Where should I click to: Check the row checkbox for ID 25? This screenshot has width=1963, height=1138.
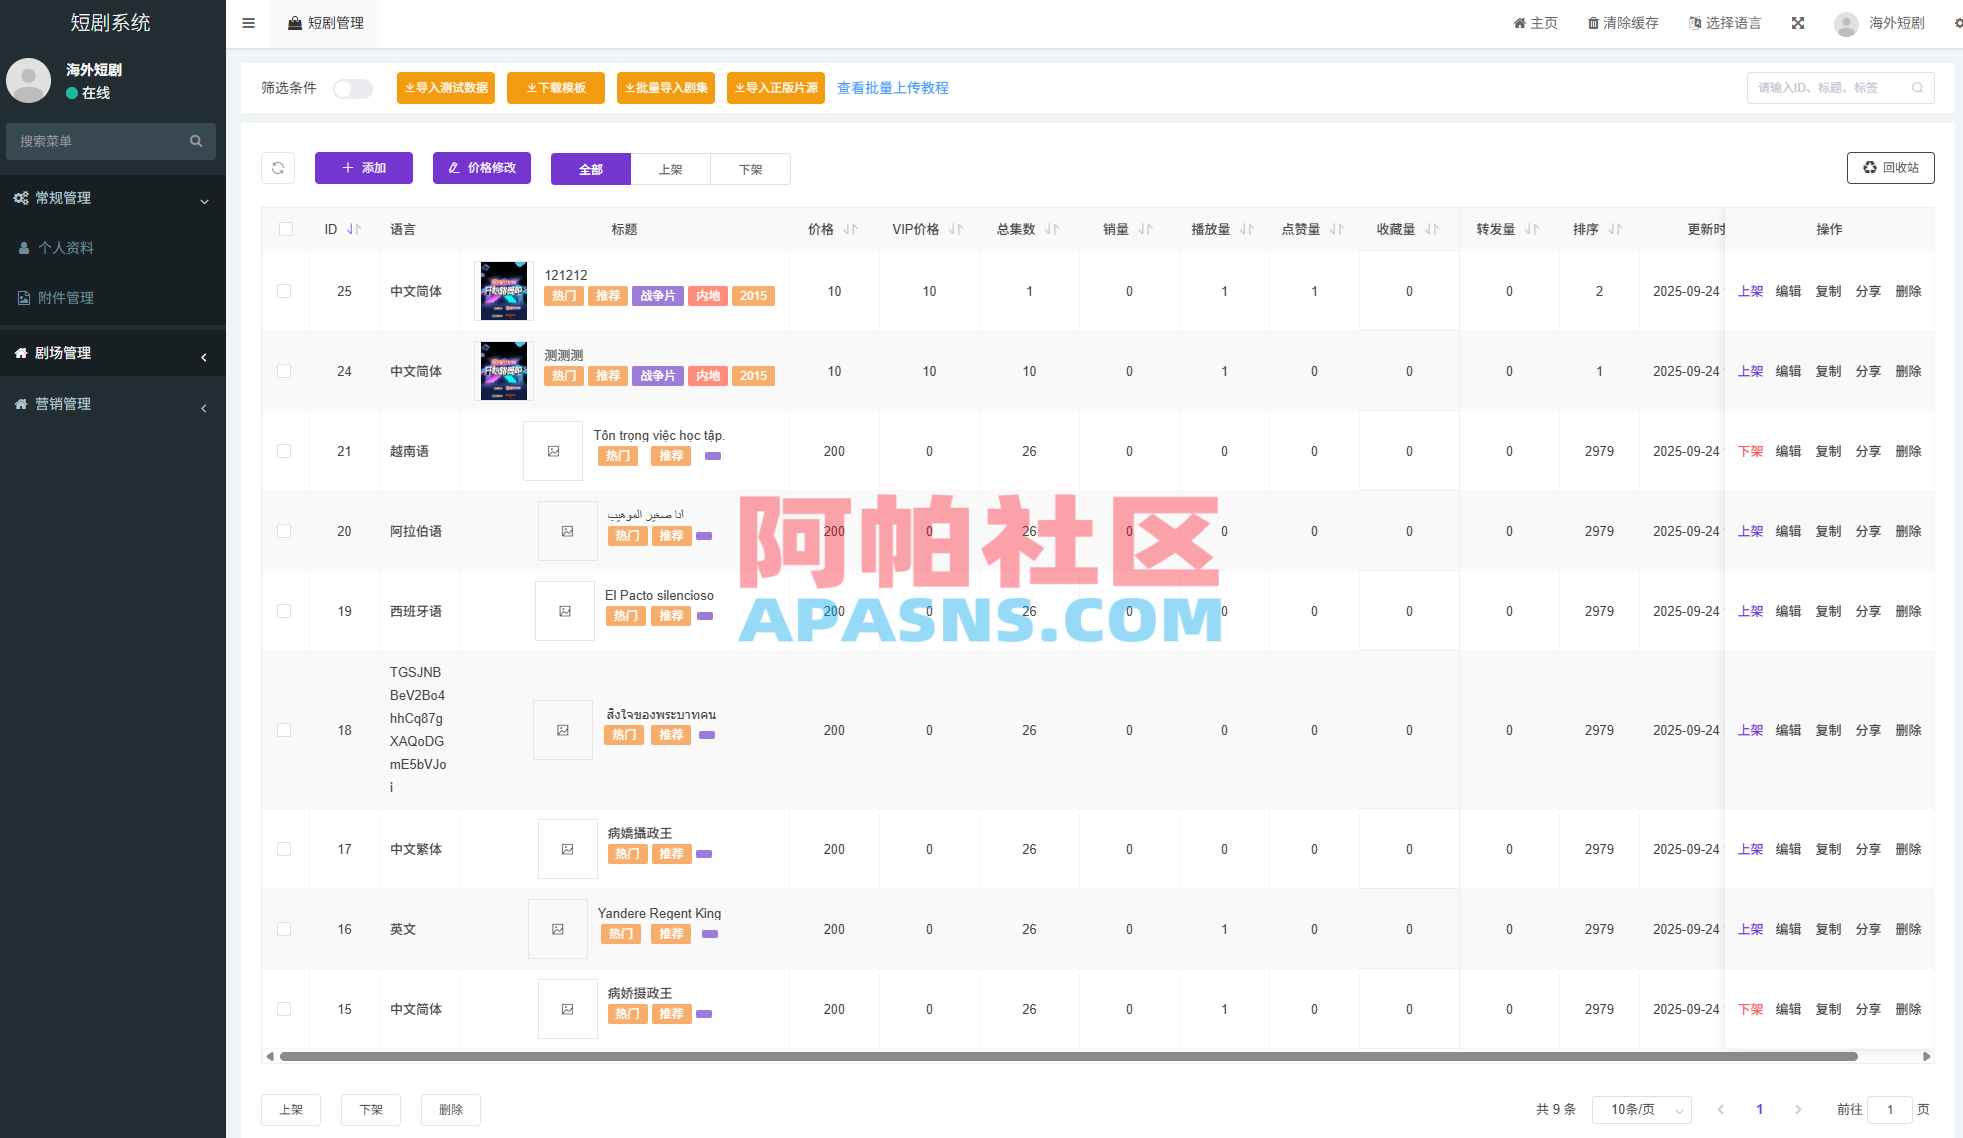[x=285, y=291]
